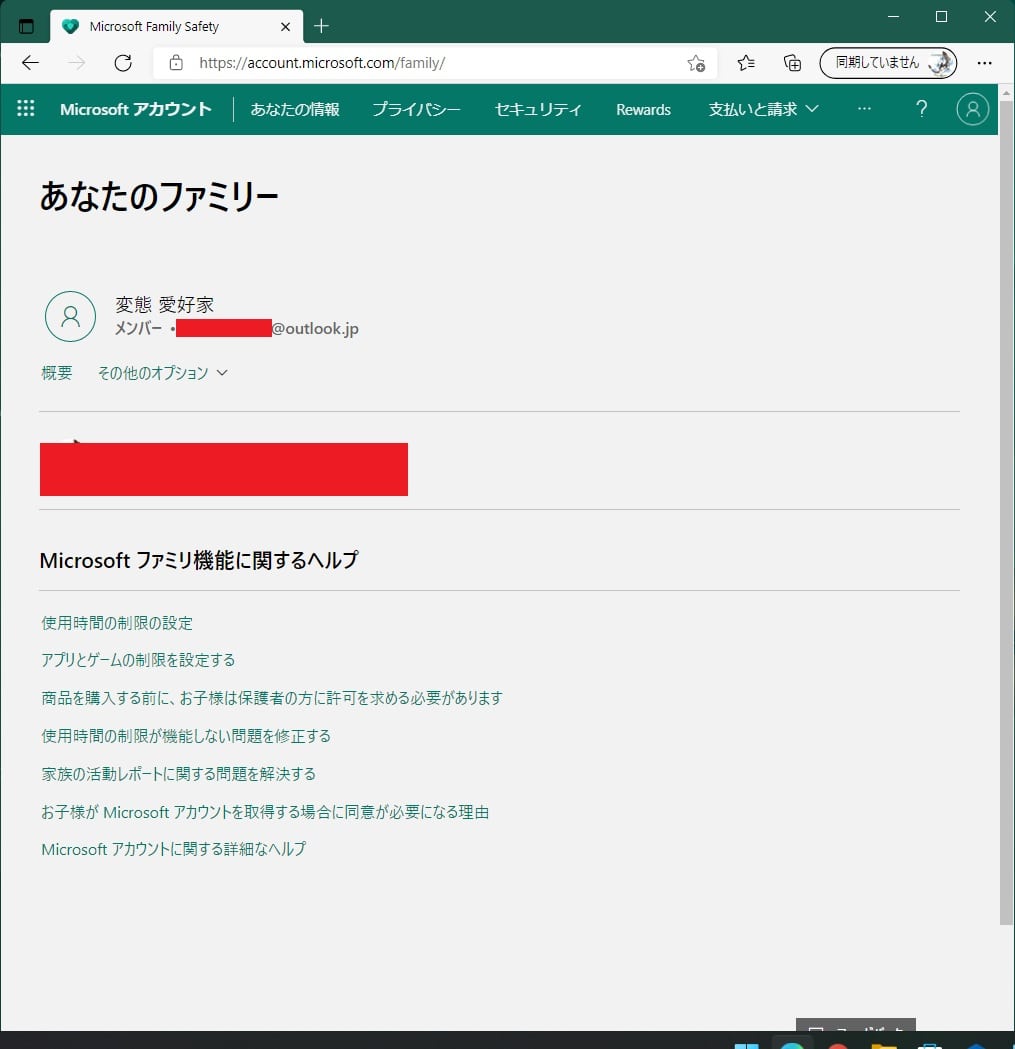Screen dimensions: 1015x1049
Task: Open 使用時間の制限が機能しない問題を修正する link
Action: click(186, 736)
